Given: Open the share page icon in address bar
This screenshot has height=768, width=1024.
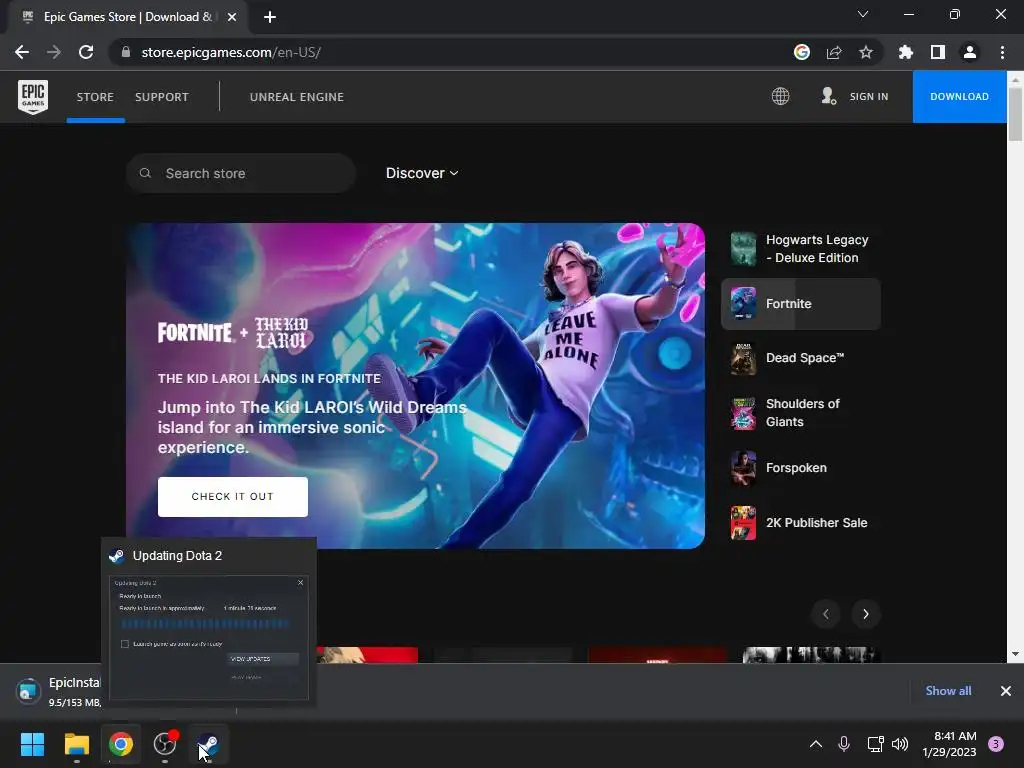Looking at the screenshot, I should click(834, 52).
